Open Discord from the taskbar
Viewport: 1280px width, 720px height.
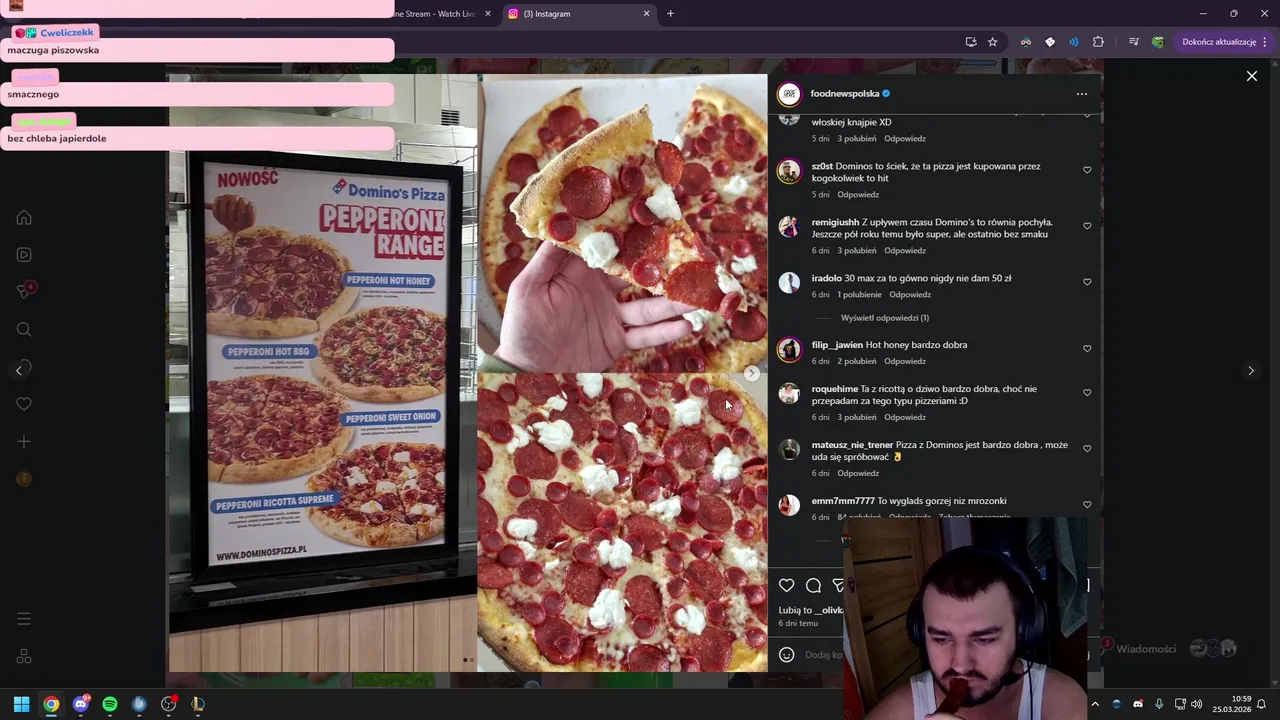[x=81, y=704]
